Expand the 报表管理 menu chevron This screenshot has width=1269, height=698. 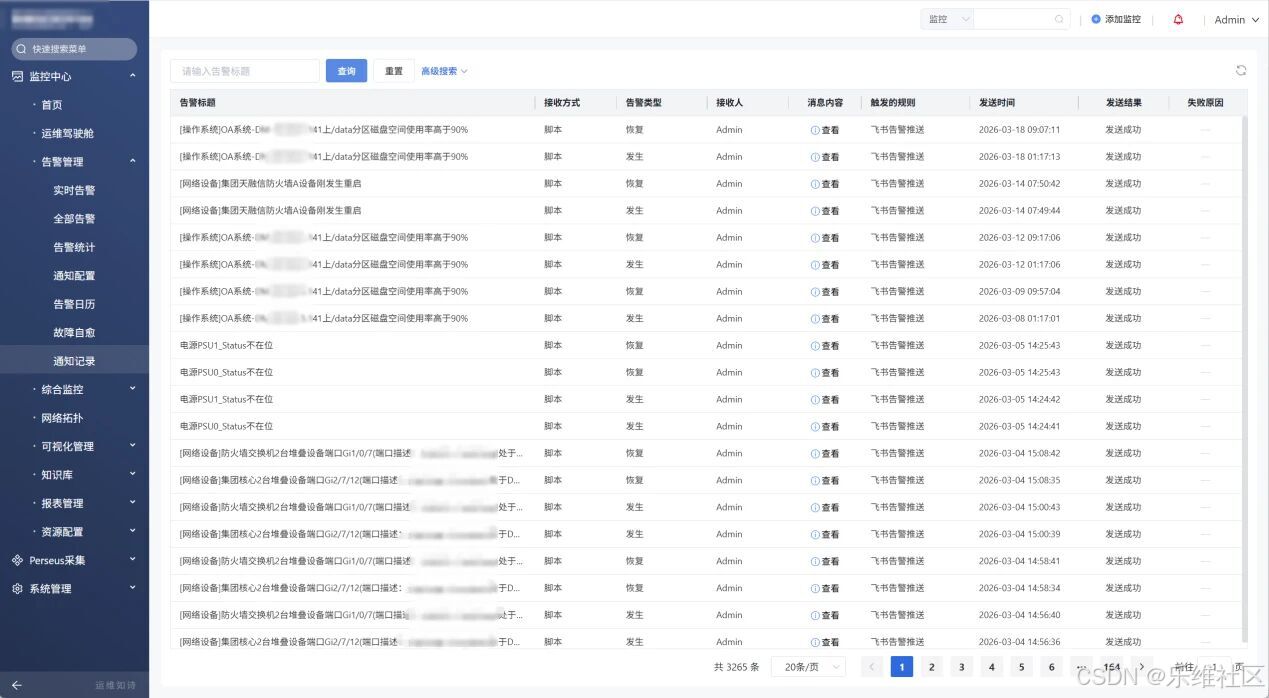(x=133, y=503)
